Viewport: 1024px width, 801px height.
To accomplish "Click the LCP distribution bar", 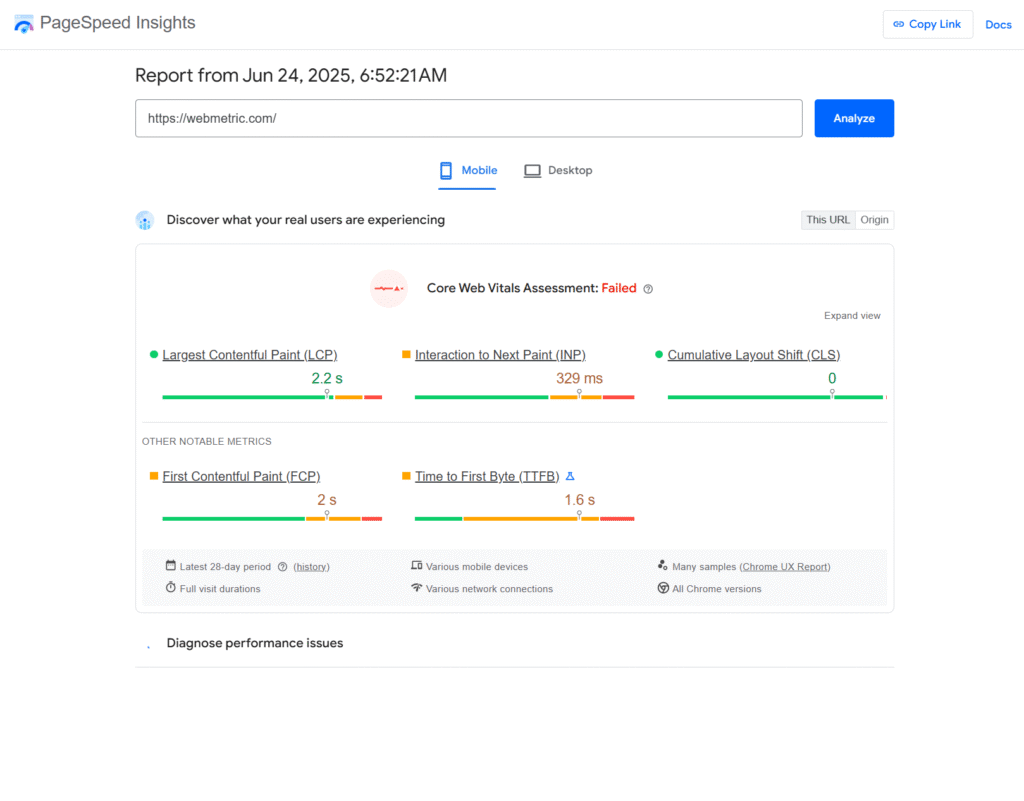I will (x=272, y=397).
